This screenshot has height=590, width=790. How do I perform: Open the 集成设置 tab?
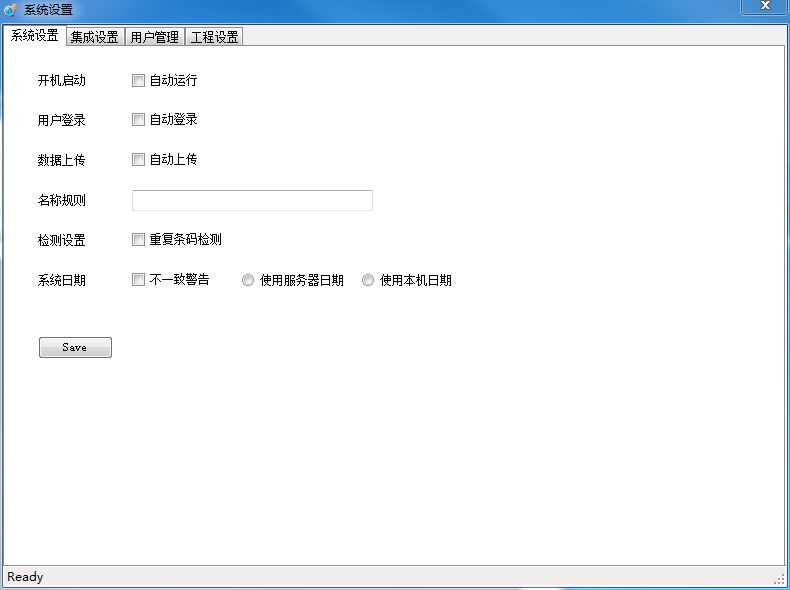pos(94,37)
